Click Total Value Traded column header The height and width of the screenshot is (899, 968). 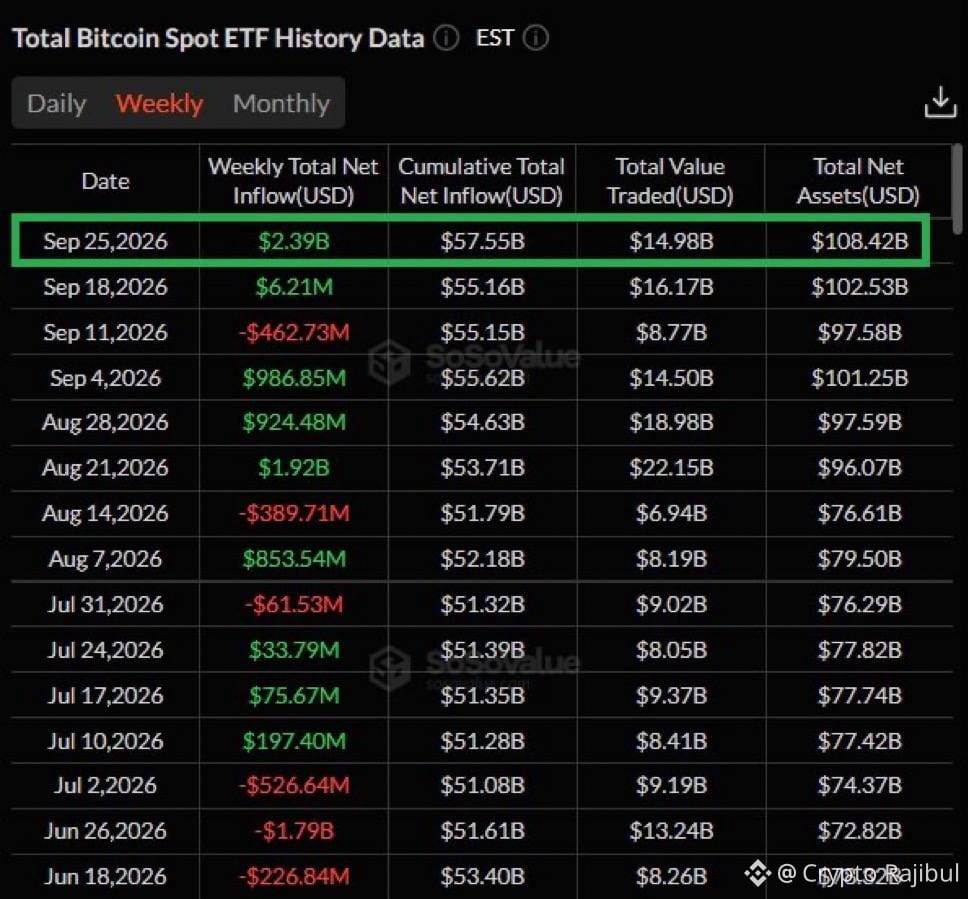pyautogui.click(x=670, y=181)
